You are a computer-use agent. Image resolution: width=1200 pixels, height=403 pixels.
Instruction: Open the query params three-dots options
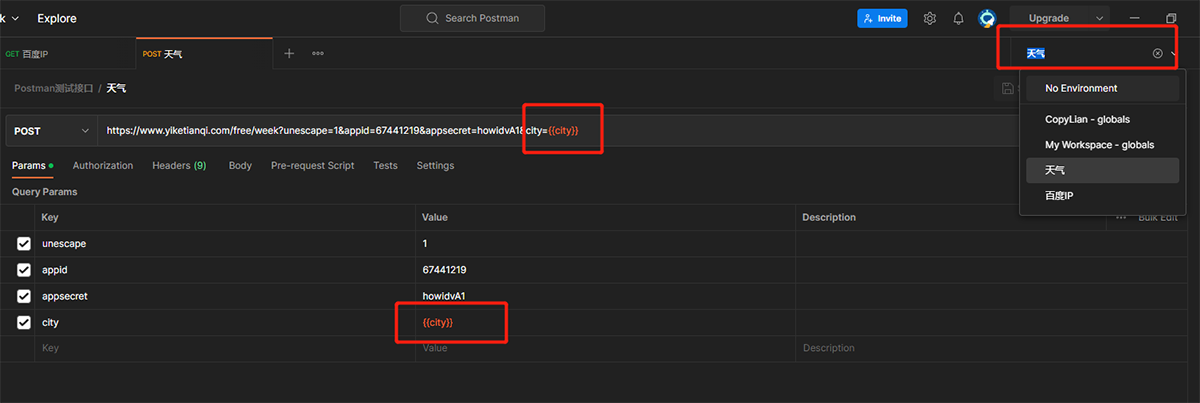point(1121,217)
